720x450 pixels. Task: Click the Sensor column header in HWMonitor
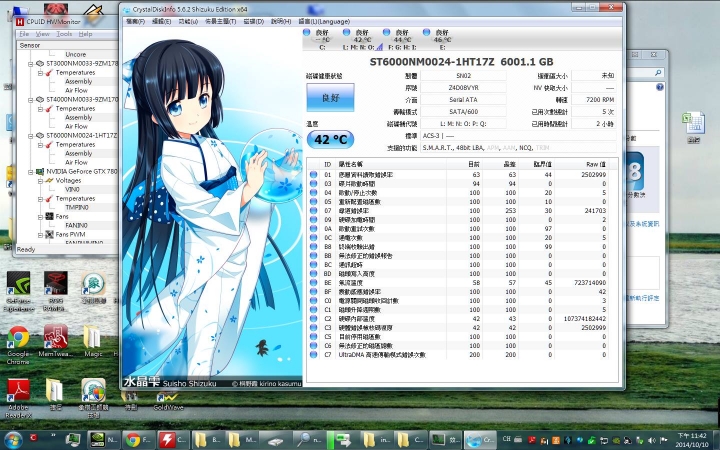[x=68, y=45]
